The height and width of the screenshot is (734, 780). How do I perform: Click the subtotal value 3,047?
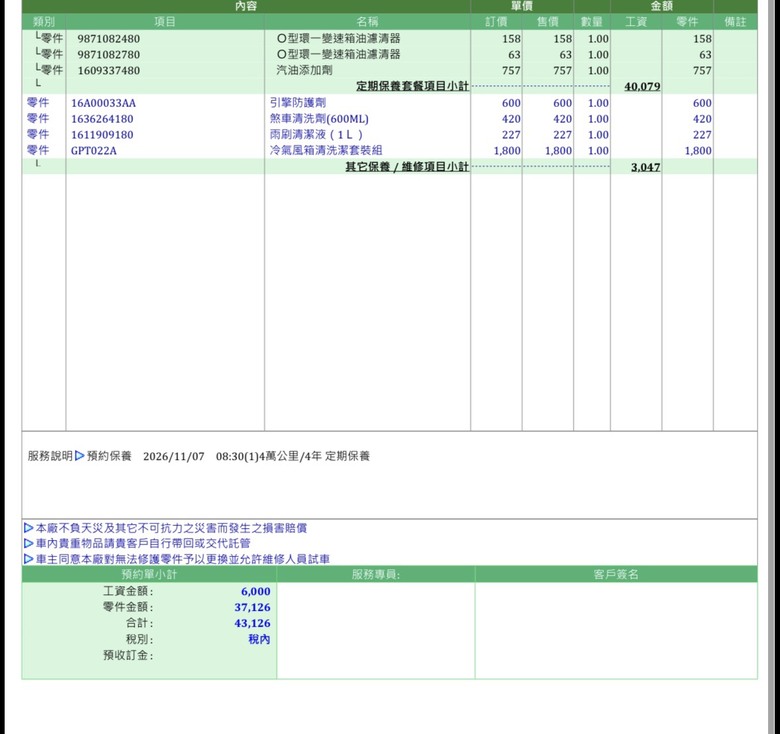pyautogui.click(x=646, y=167)
